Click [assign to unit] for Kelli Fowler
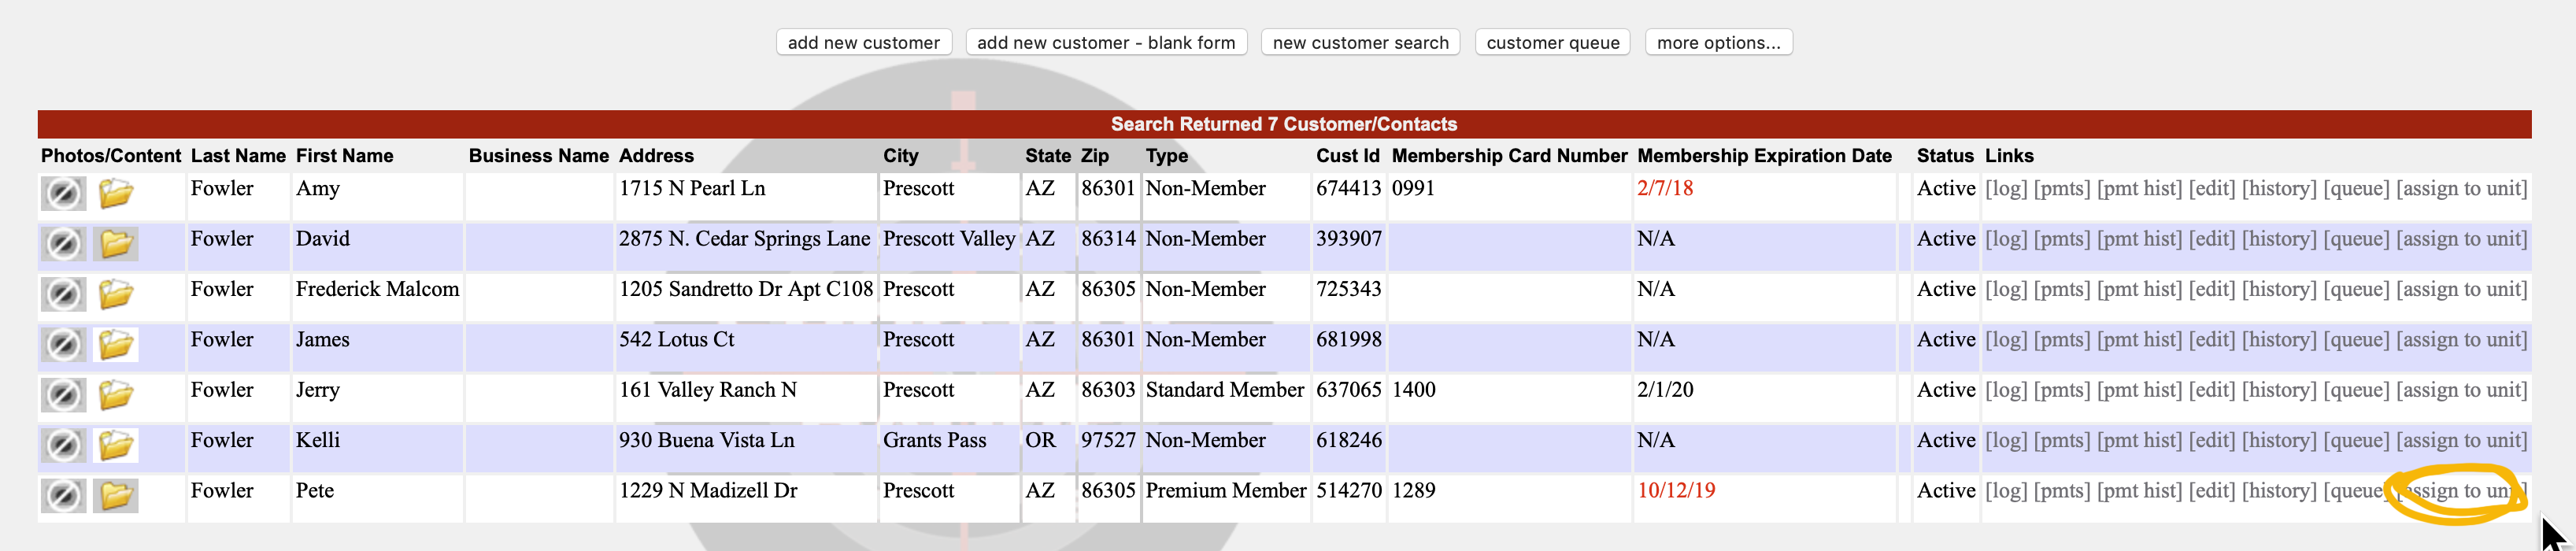Screen dimensions: 2576x551 [x=2461, y=440]
